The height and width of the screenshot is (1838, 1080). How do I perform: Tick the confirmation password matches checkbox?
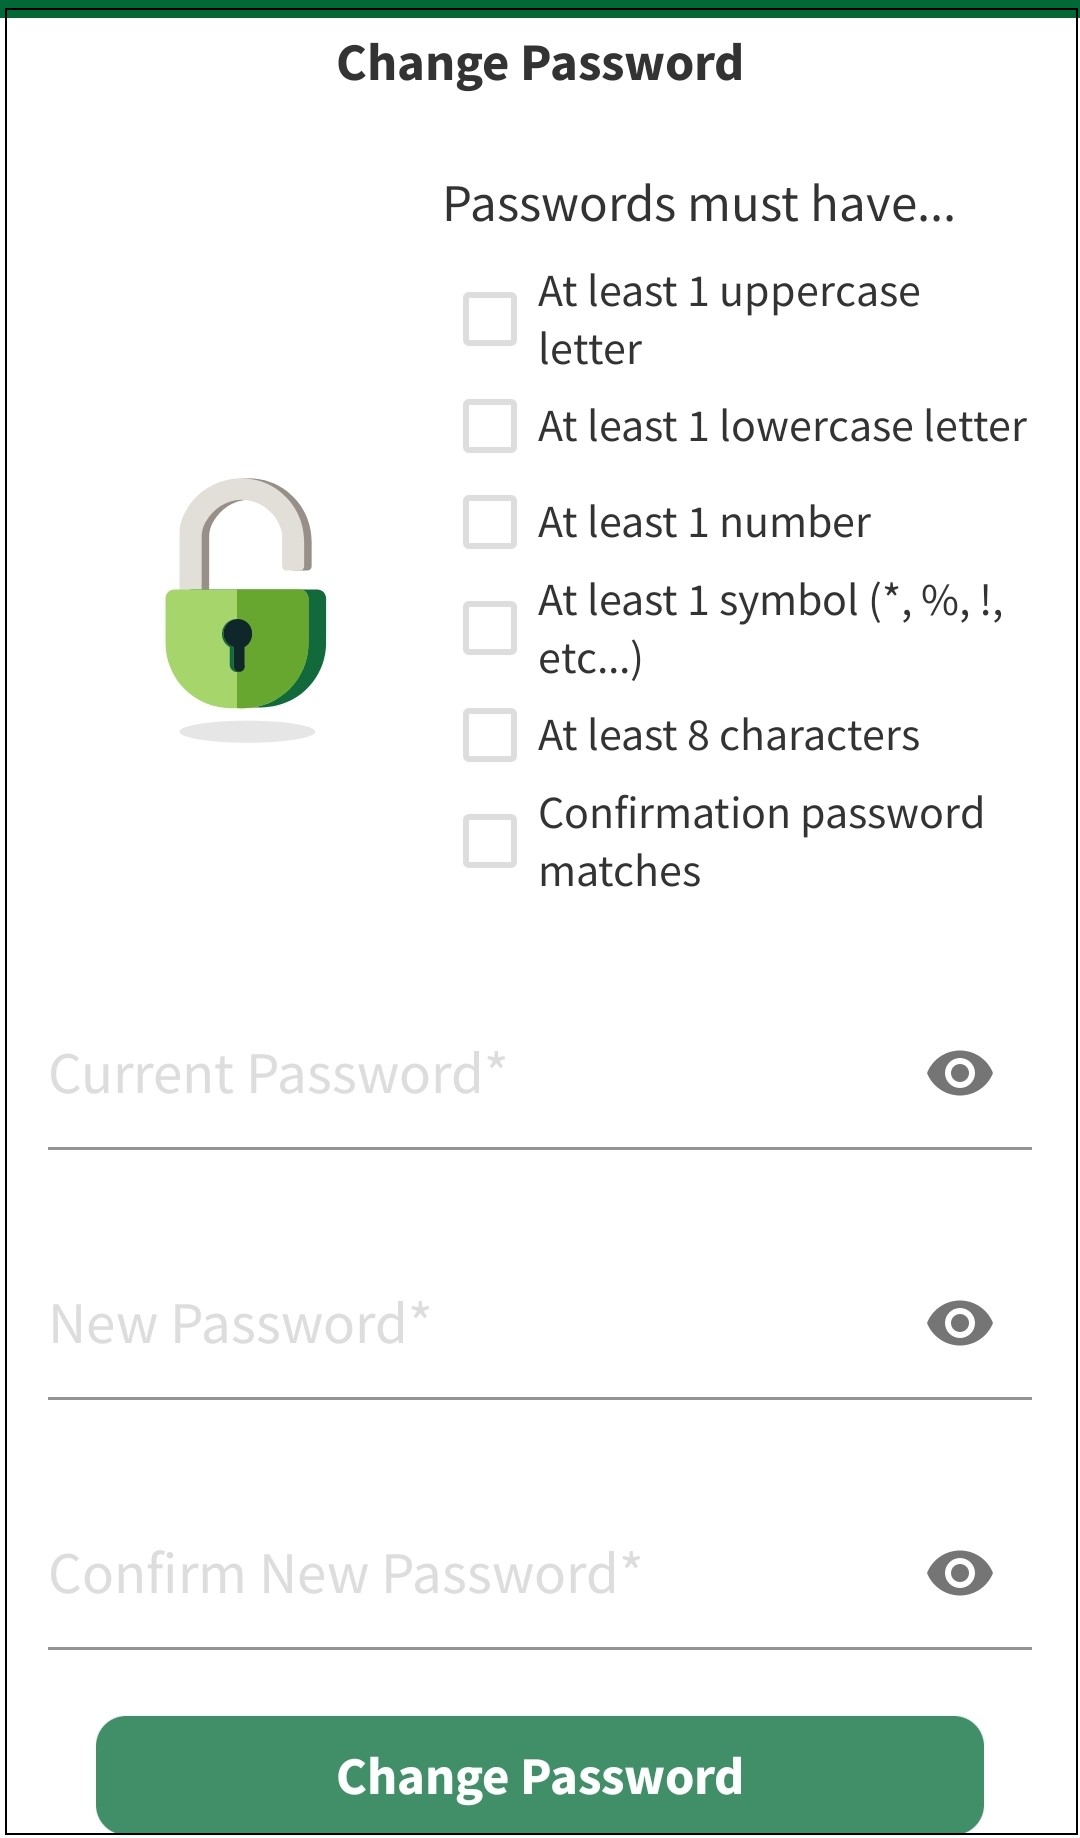tap(490, 841)
